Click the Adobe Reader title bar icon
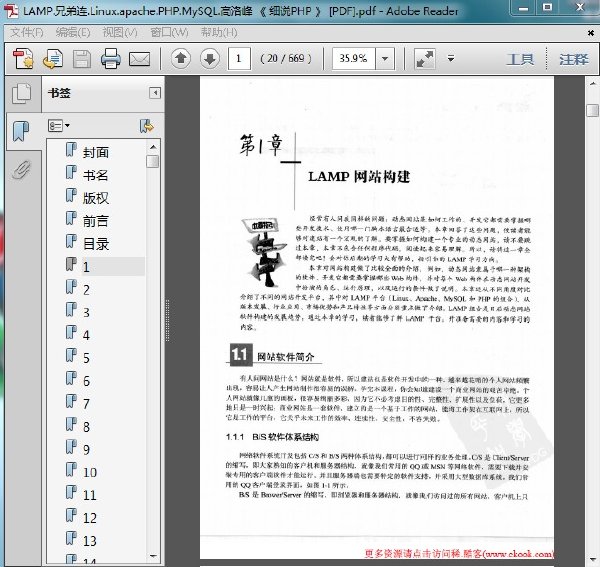Screen dimensions: 600x567 pos(11,11)
